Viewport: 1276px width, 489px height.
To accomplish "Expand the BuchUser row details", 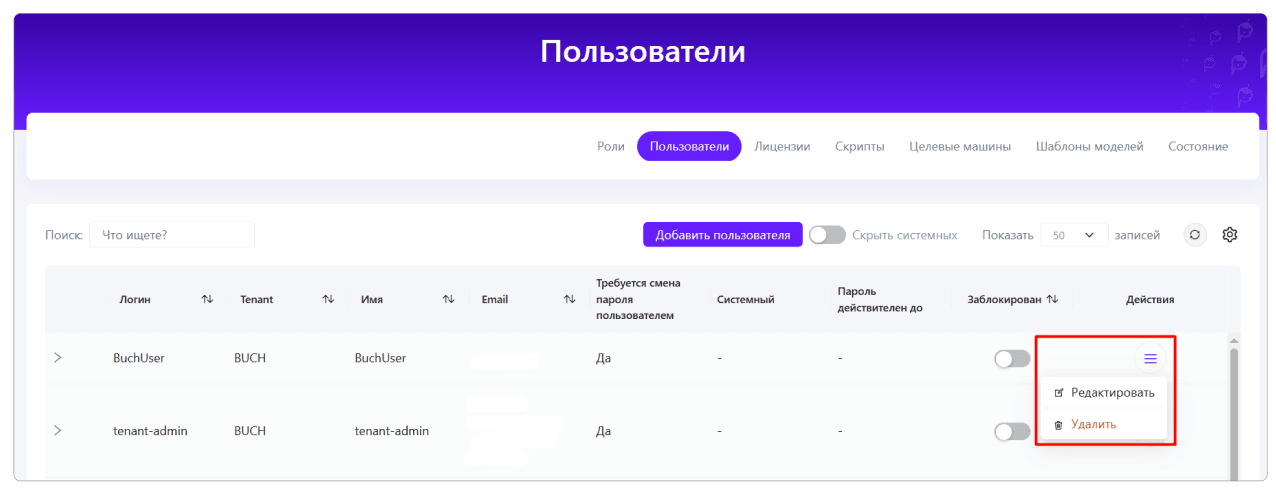I will (x=57, y=358).
